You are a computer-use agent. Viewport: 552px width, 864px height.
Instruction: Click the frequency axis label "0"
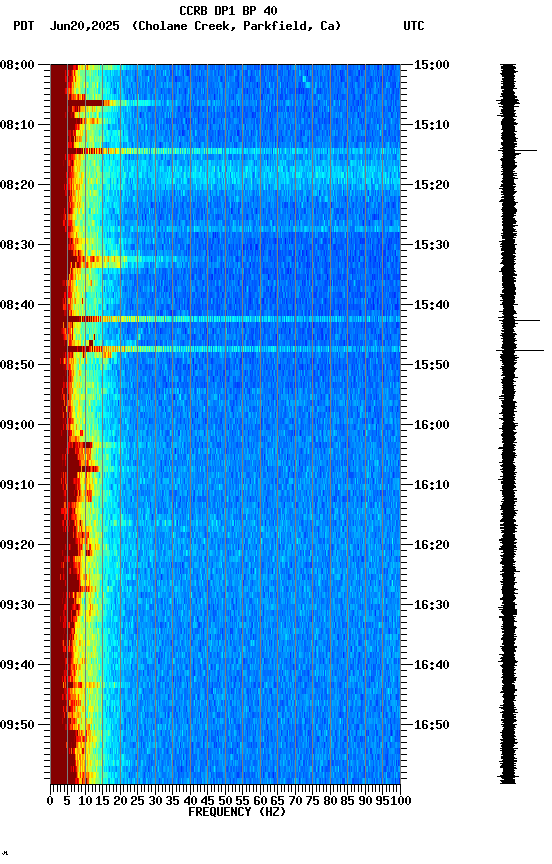click(50, 801)
